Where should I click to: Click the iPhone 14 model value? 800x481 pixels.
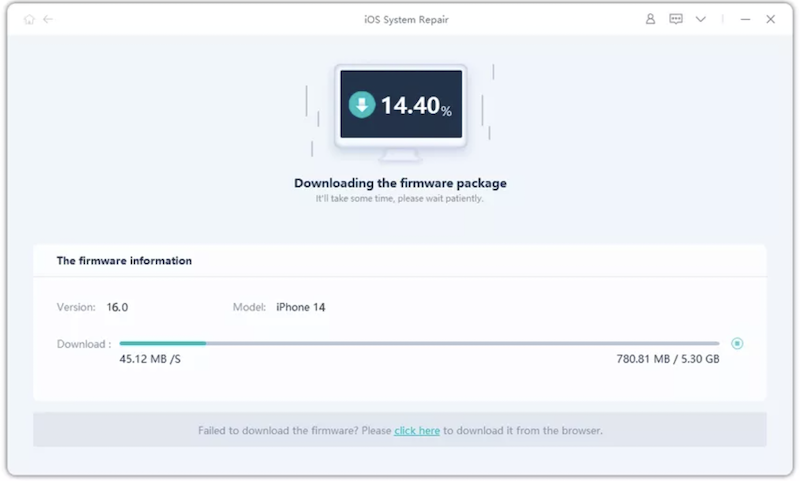click(x=300, y=307)
